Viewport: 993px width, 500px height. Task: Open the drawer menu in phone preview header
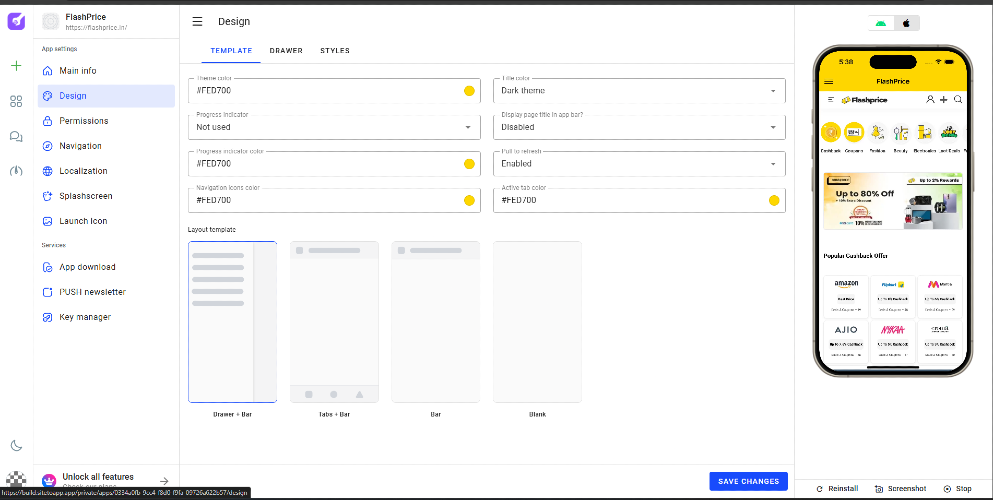(x=828, y=82)
